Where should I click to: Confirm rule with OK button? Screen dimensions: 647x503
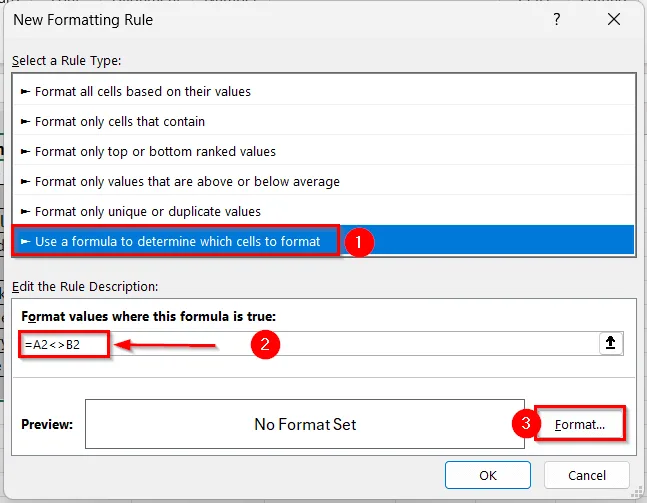click(488, 475)
